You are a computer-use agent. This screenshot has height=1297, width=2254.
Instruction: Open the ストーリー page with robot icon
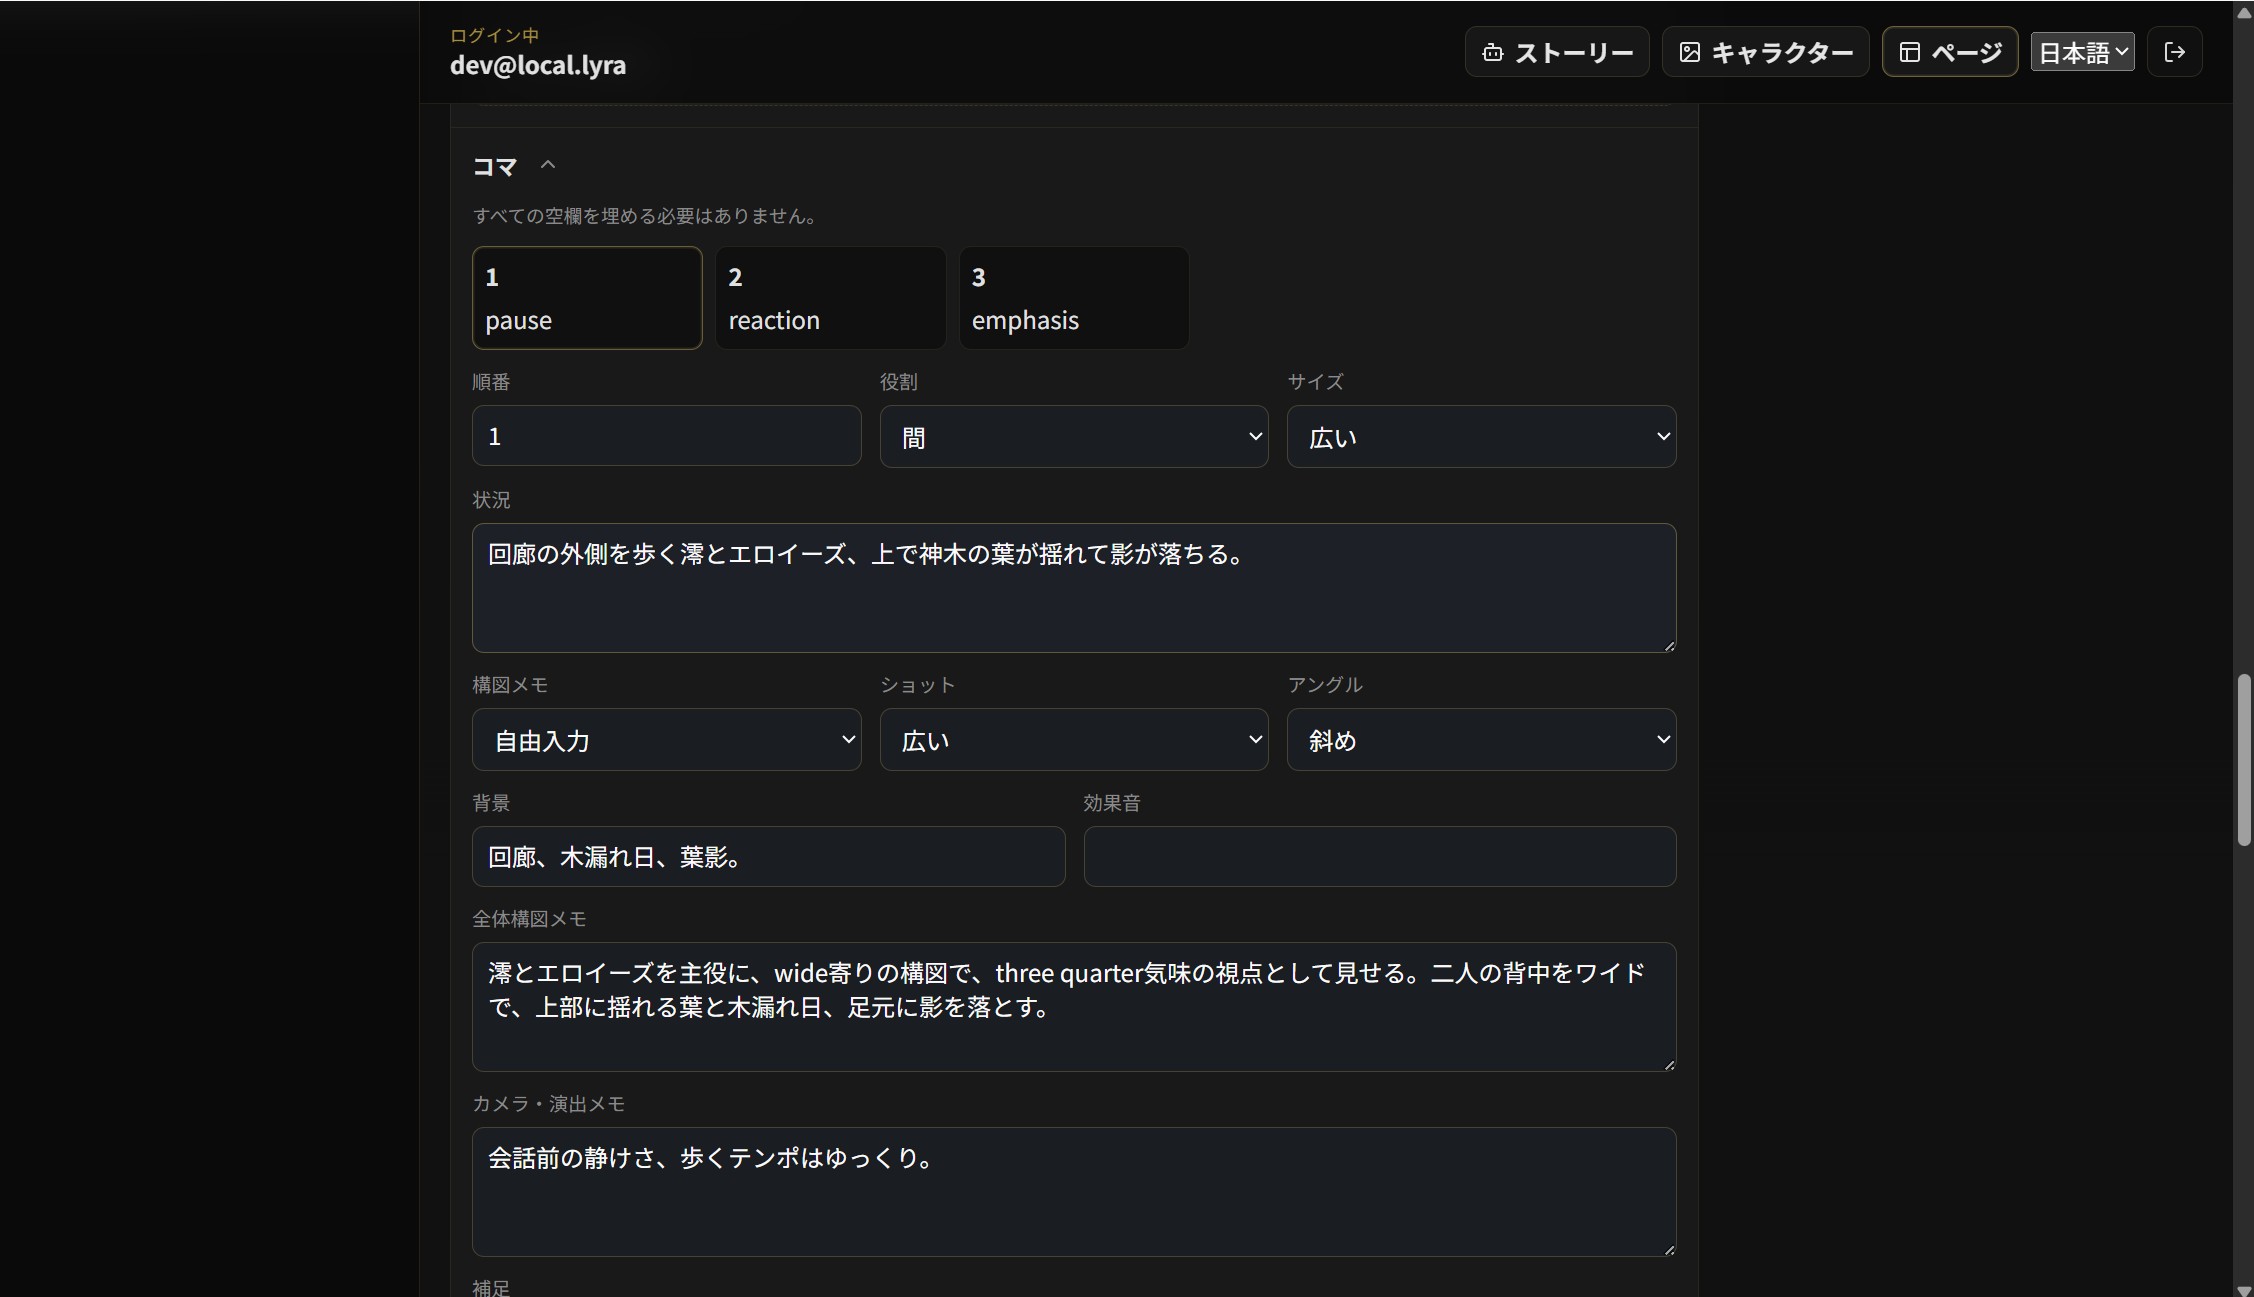(x=1557, y=52)
